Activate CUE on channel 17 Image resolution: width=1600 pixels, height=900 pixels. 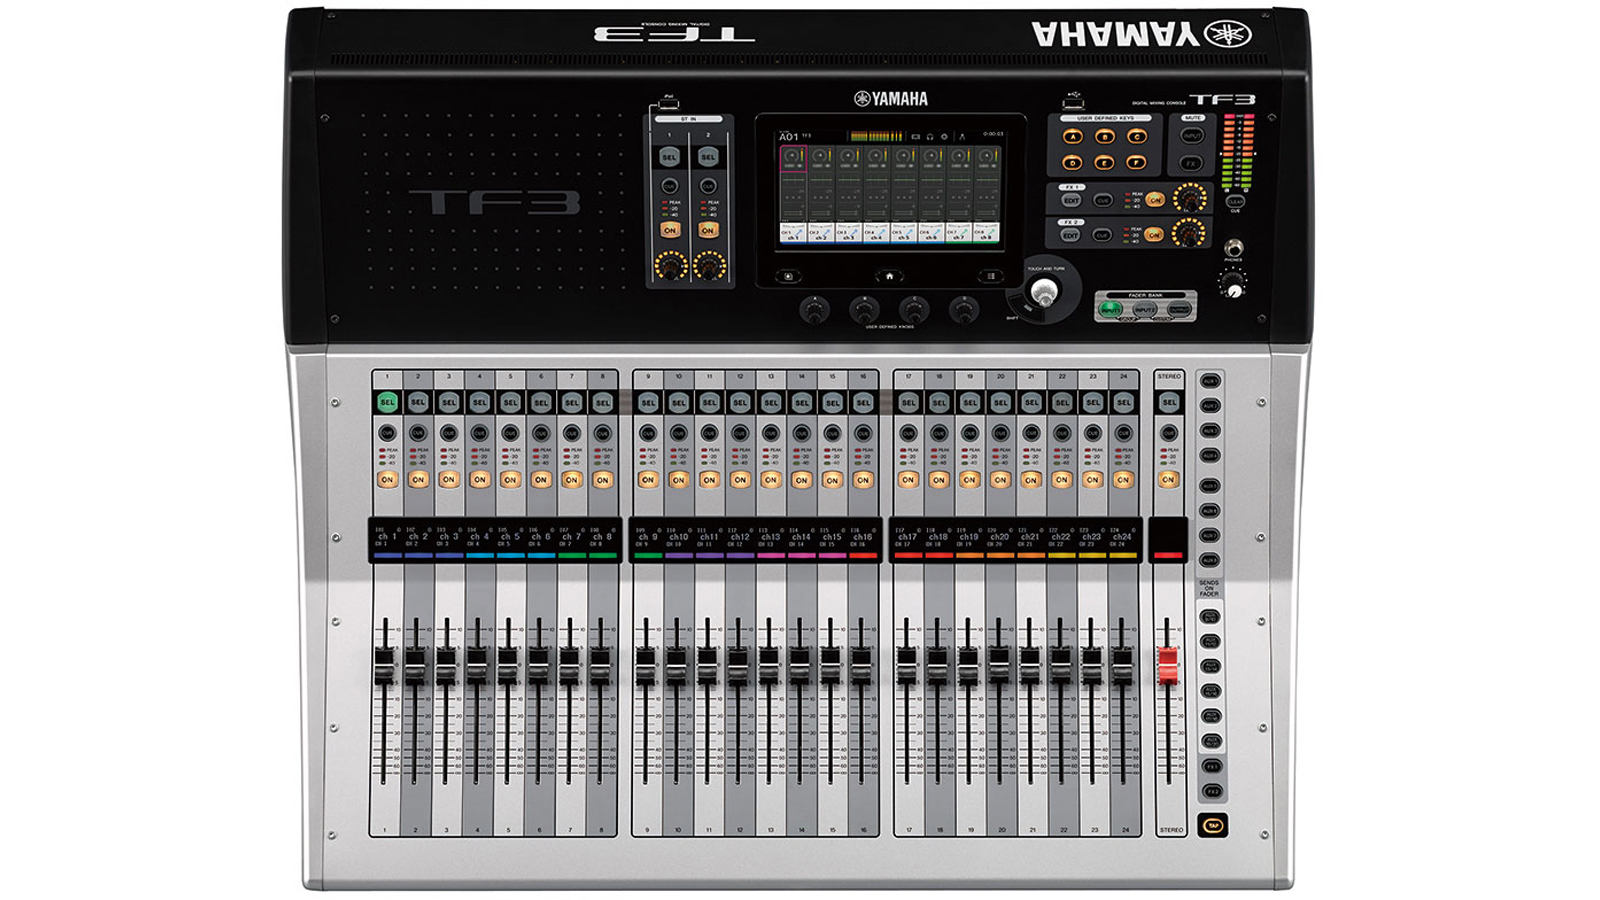(908, 433)
